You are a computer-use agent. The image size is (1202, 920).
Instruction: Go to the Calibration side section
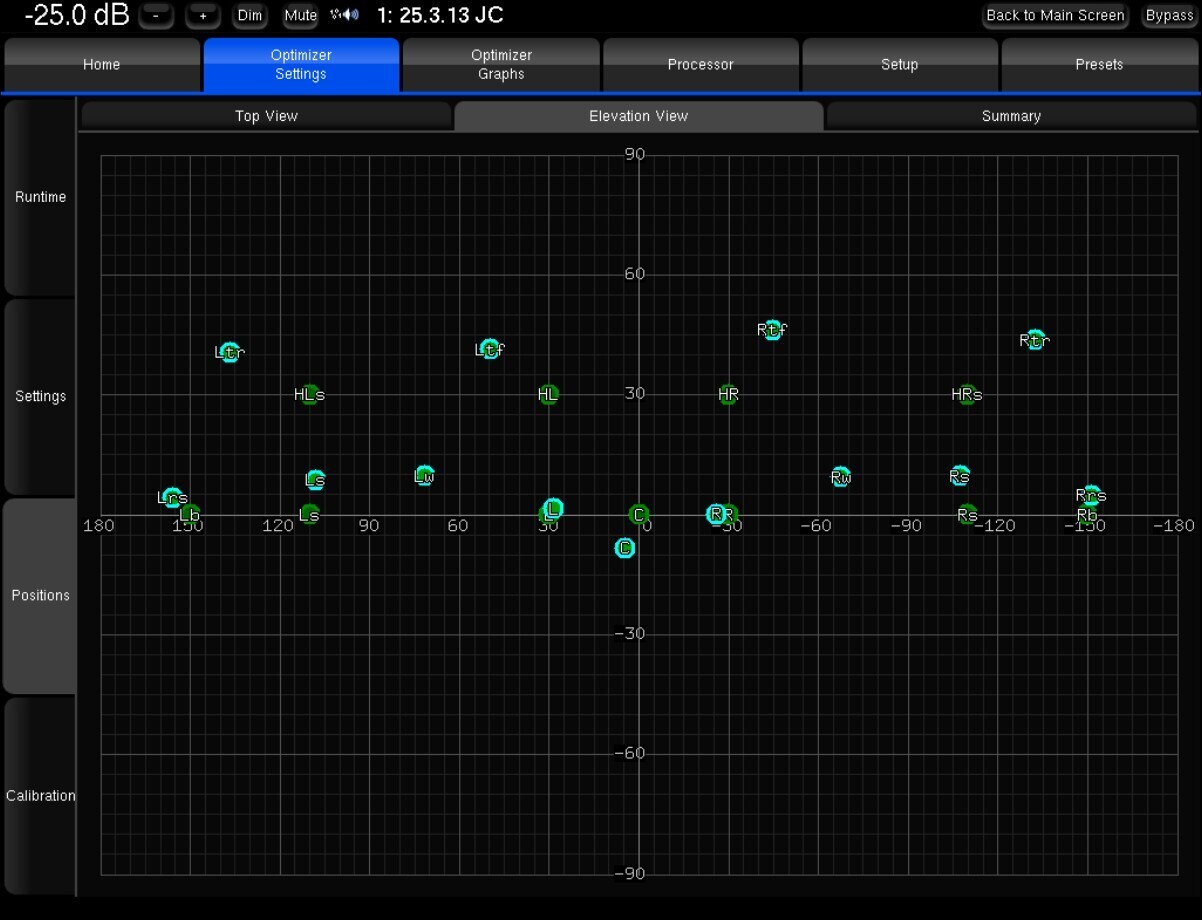(40, 795)
